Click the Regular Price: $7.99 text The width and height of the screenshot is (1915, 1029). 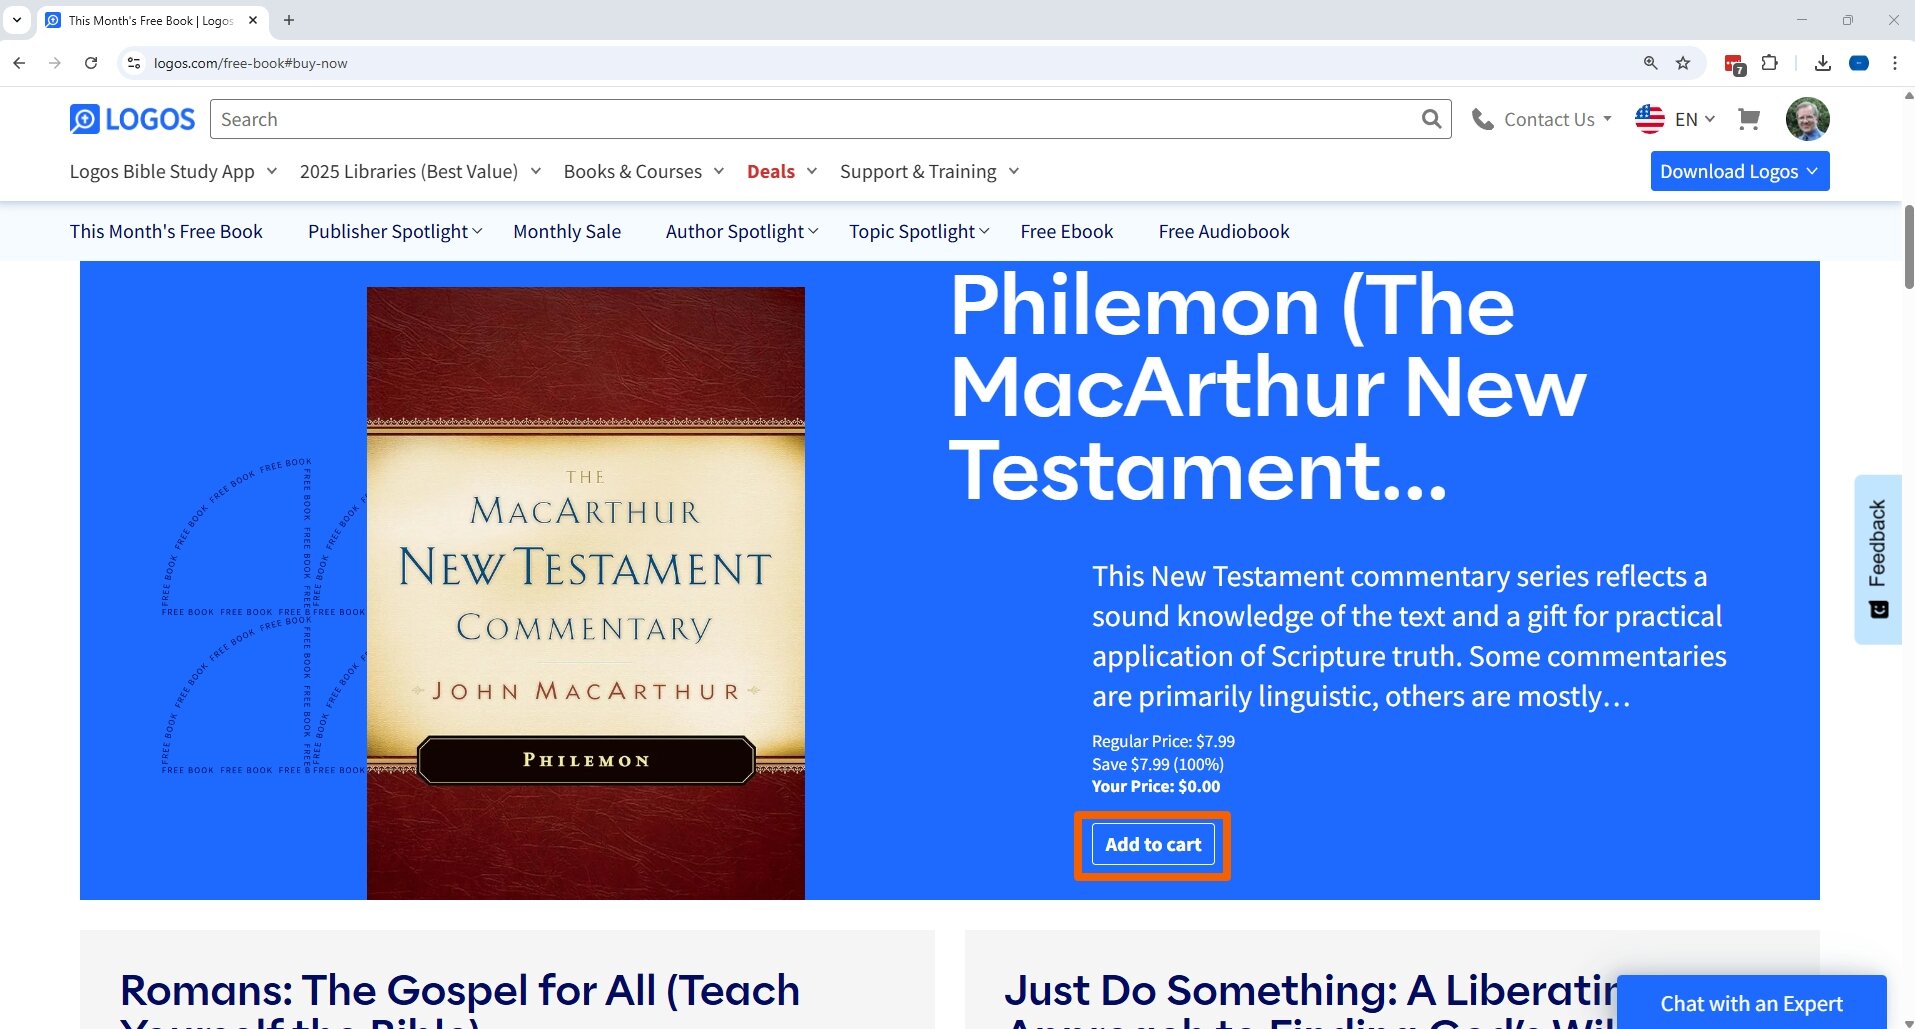coord(1163,741)
